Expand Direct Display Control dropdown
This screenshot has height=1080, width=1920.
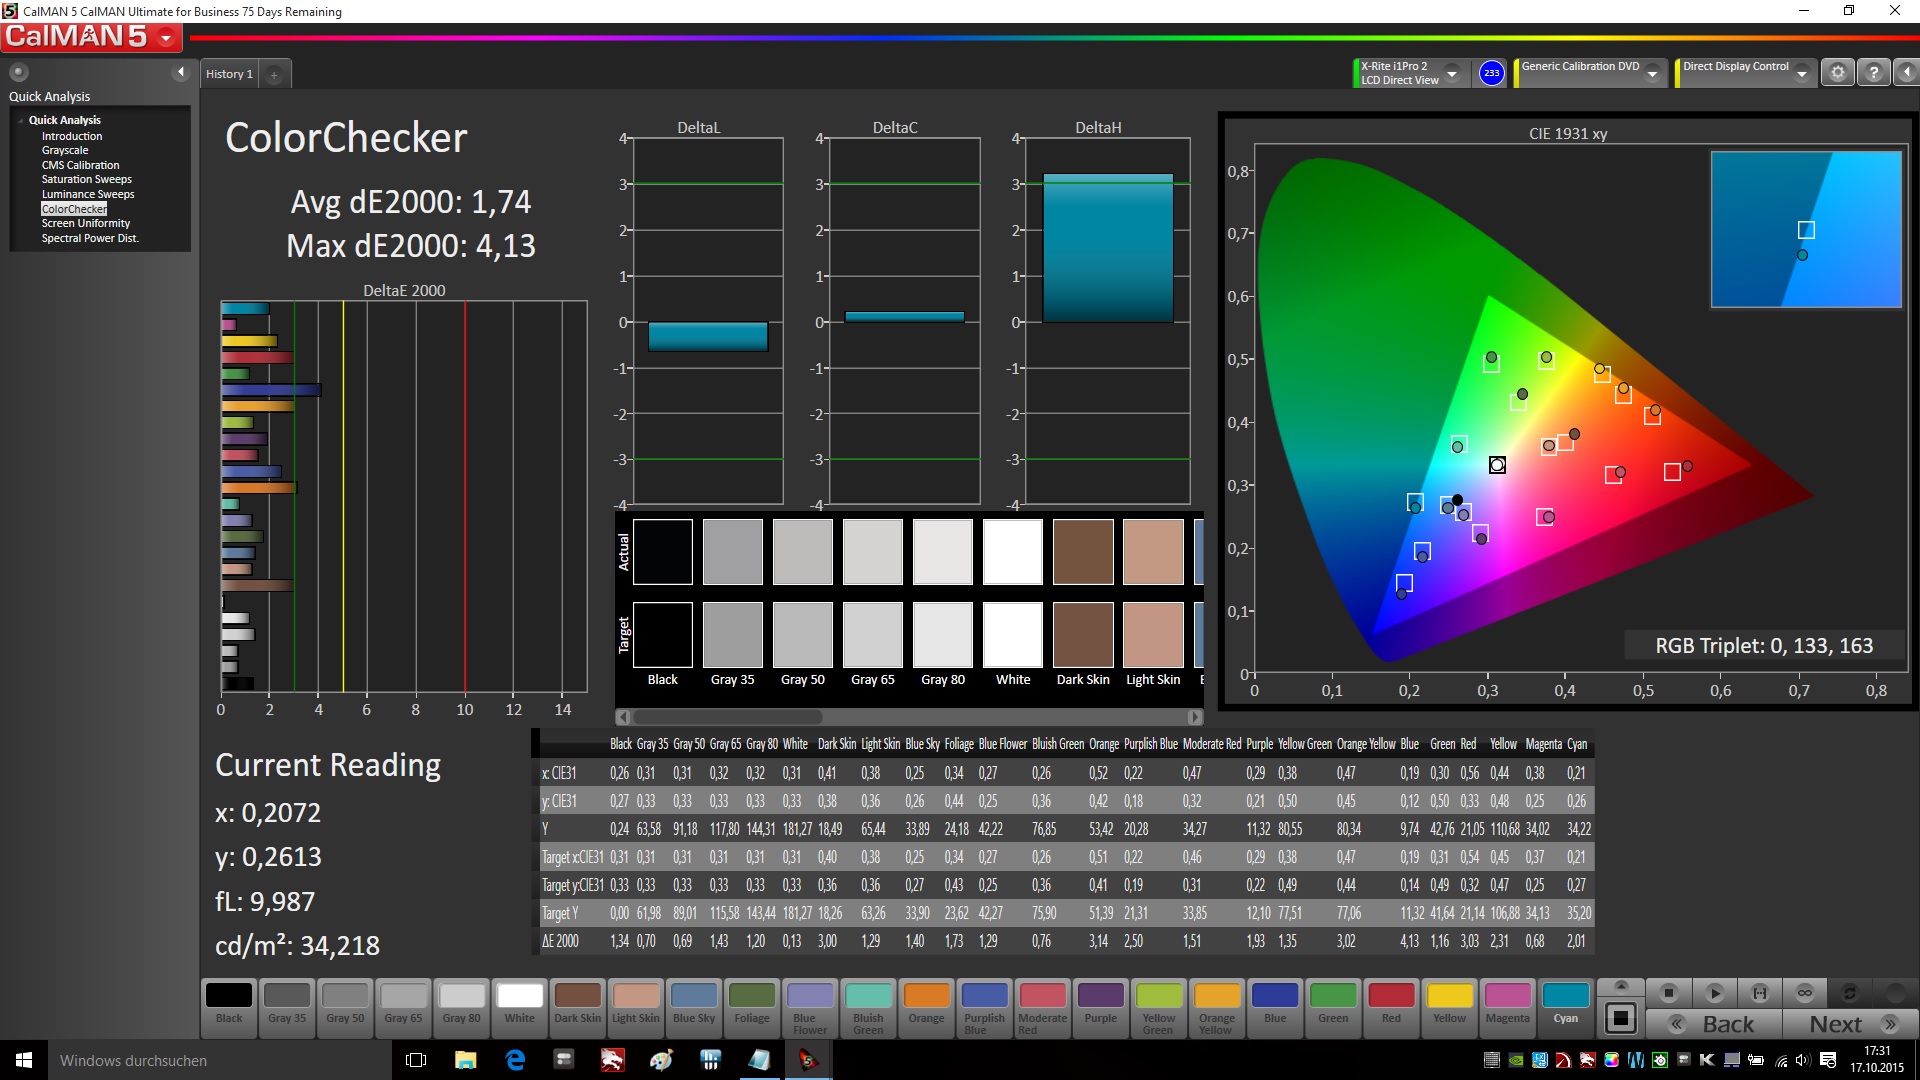click(x=1801, y=74)
